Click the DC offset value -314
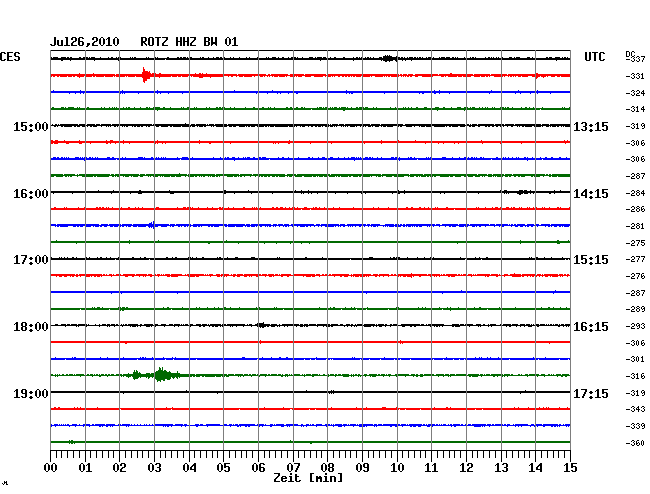 click(635, 109)
